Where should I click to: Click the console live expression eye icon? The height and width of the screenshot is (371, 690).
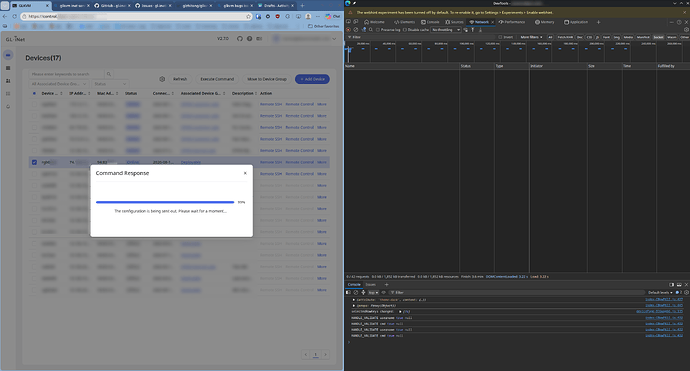[x=383, y=292]
